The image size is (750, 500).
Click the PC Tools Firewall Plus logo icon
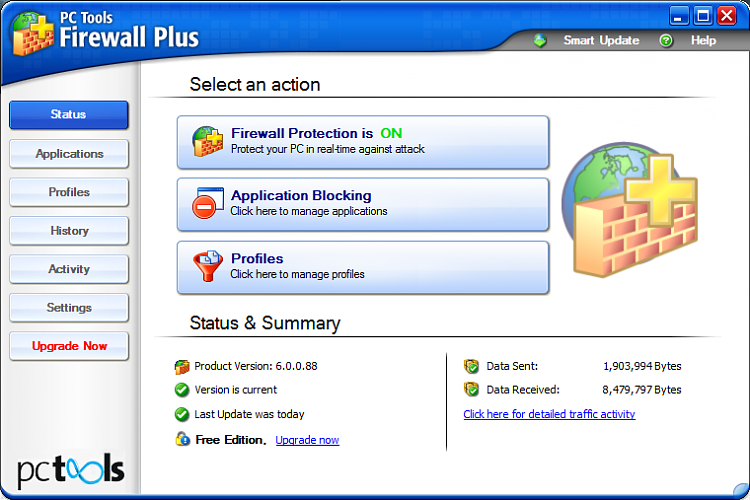pos(33,33)
